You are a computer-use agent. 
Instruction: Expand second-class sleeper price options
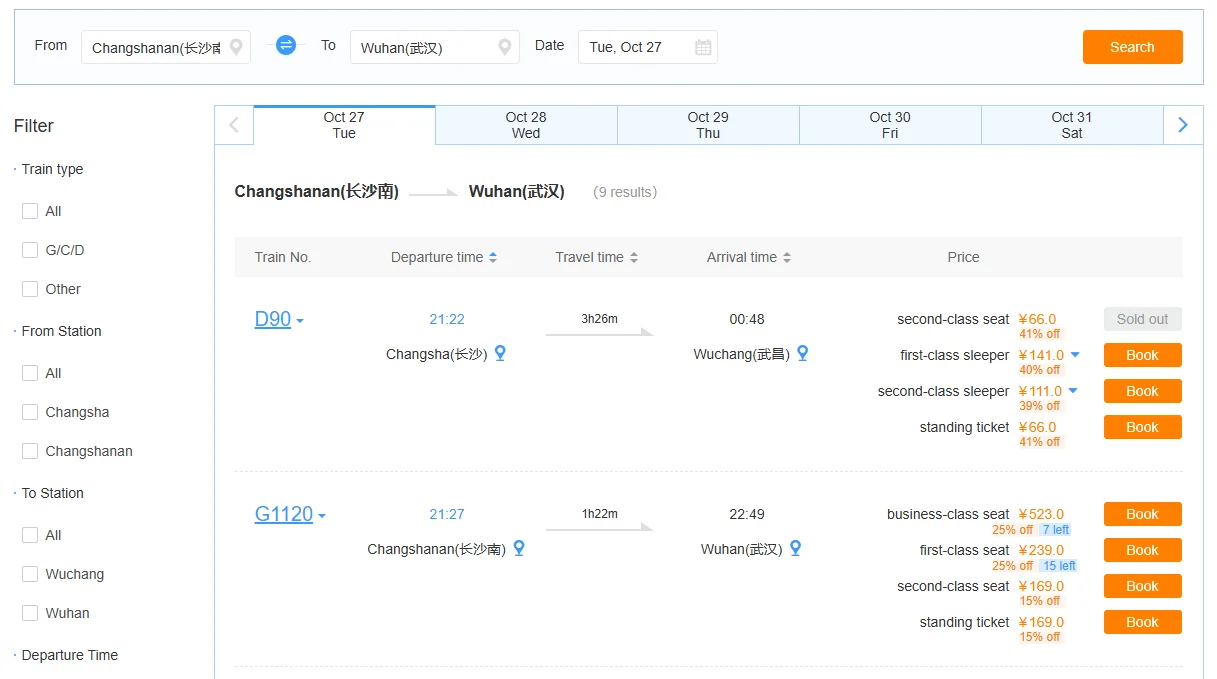[1073, 391]
